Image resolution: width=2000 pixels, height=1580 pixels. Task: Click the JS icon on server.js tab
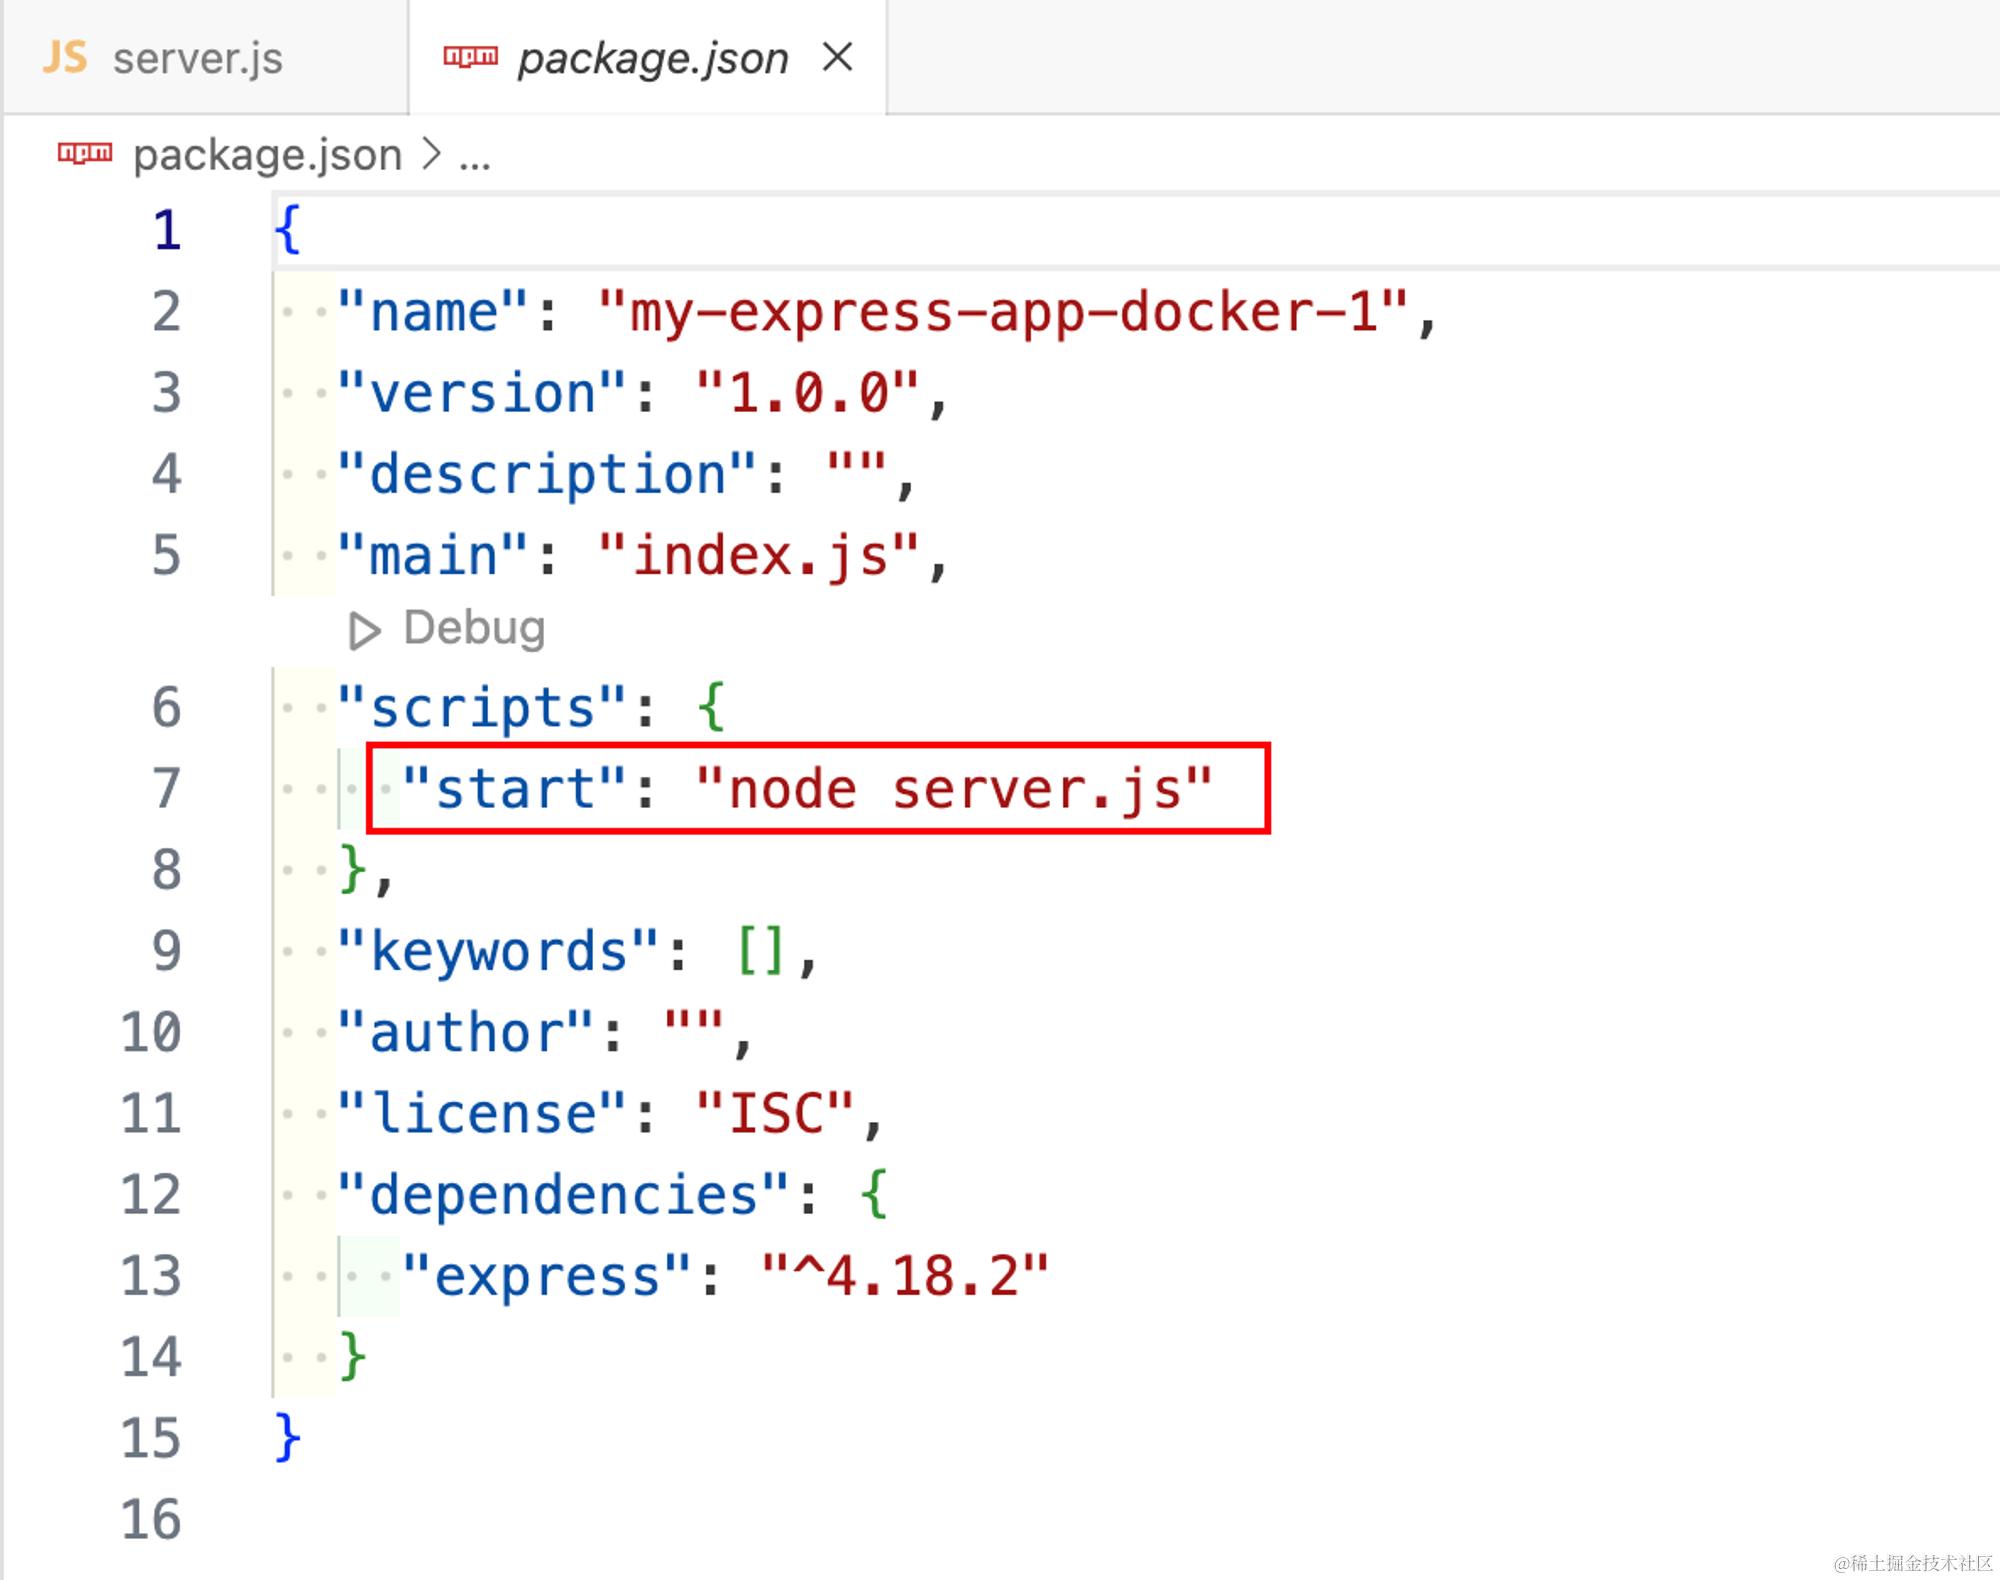65,57
